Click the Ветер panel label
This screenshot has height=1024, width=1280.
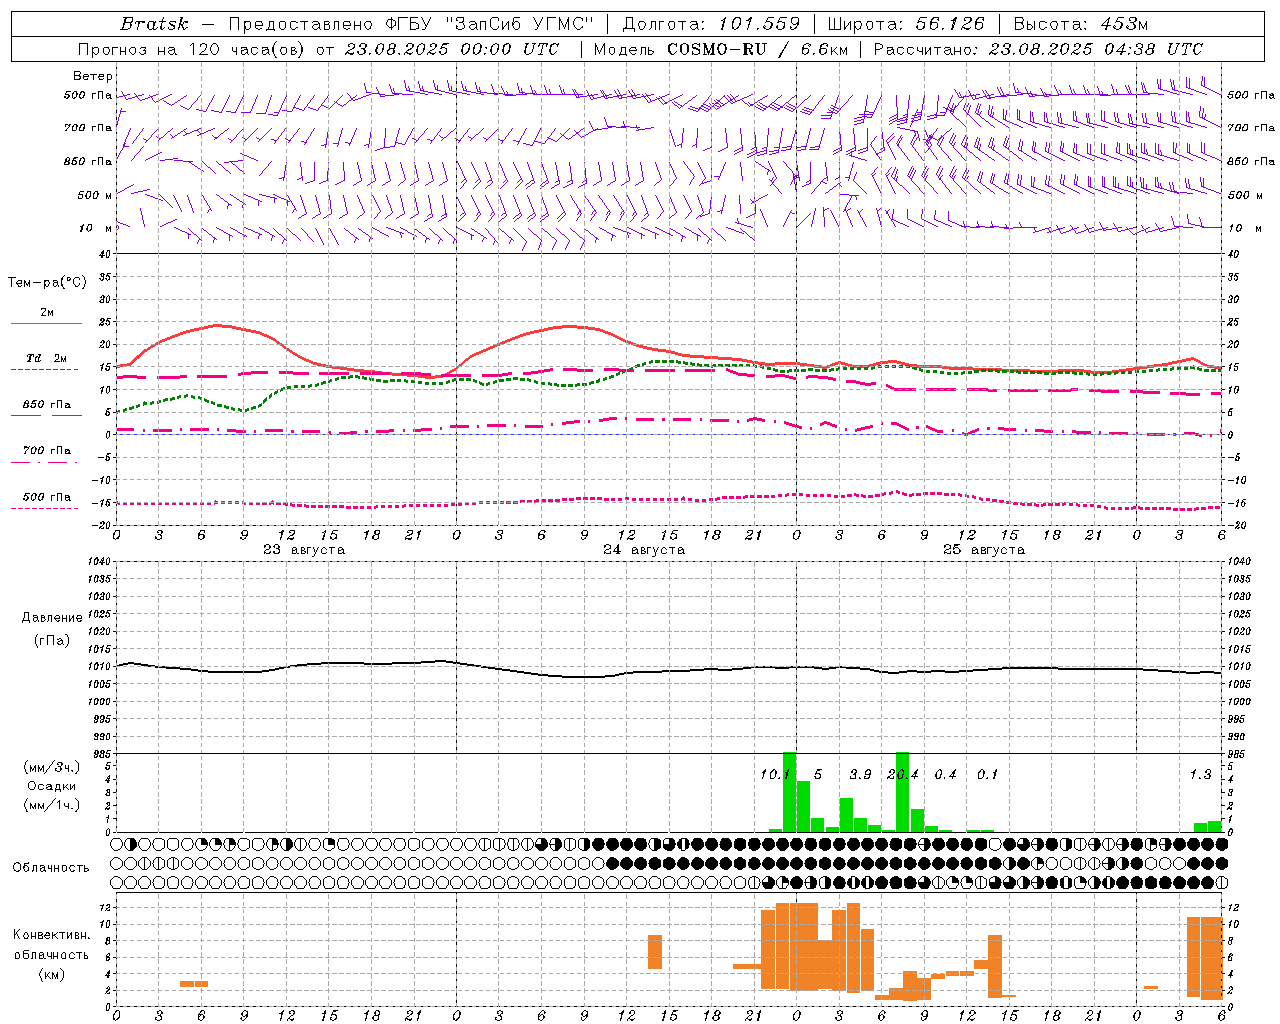pyautogui.click(x=93, y=76)
